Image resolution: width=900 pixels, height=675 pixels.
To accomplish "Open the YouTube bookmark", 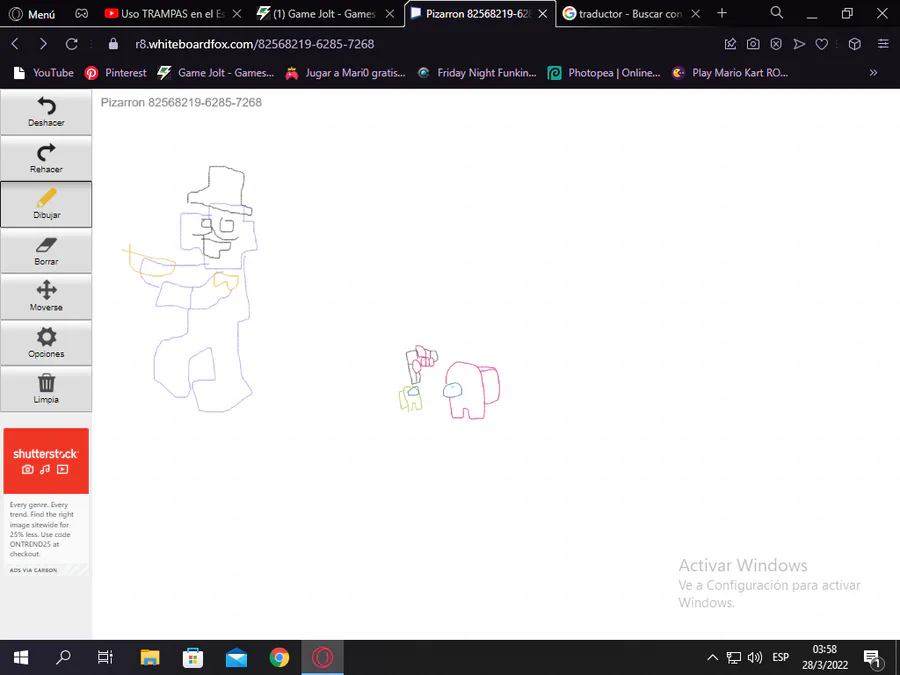I will coord(44,73).
